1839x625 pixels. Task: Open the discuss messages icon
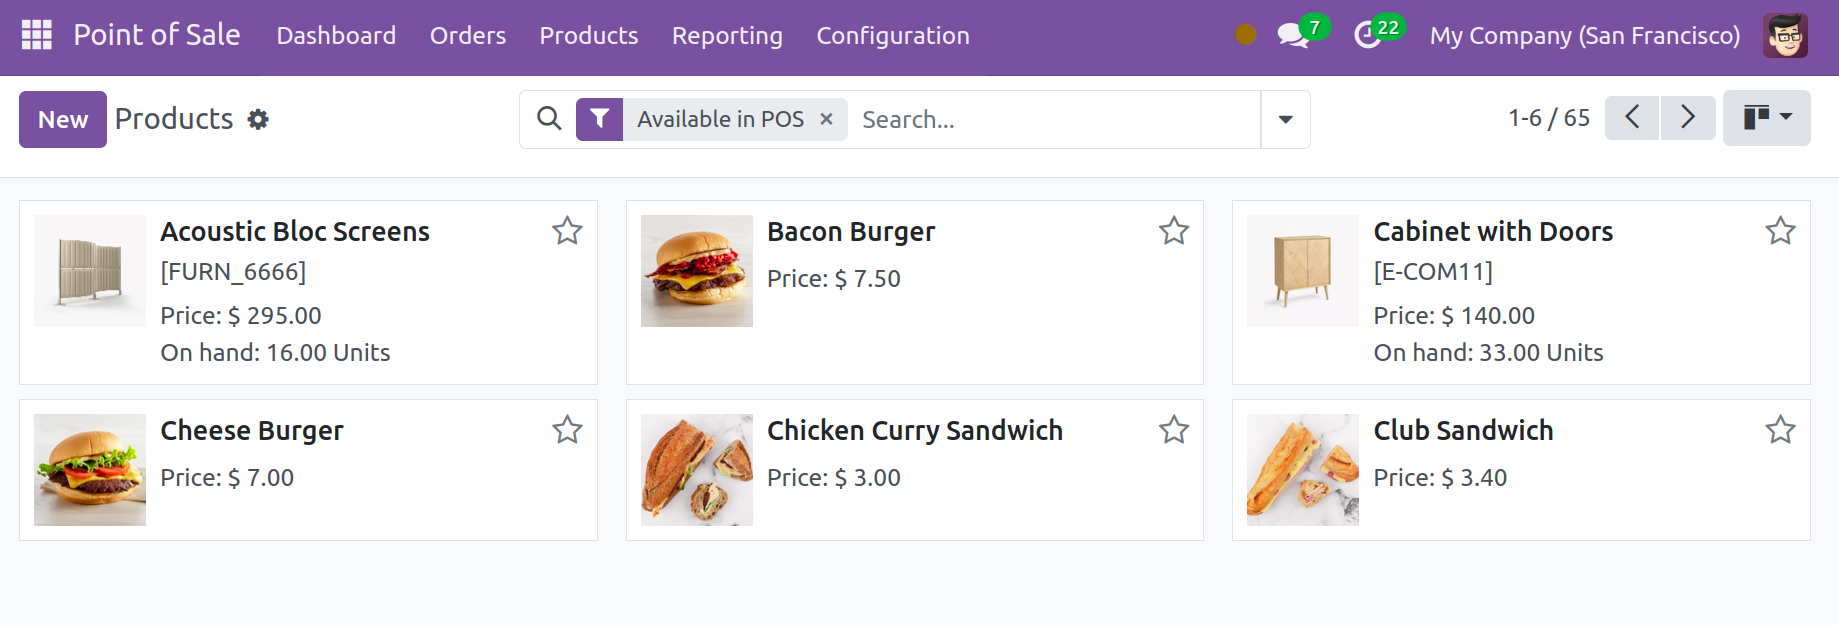point(1293,36)
